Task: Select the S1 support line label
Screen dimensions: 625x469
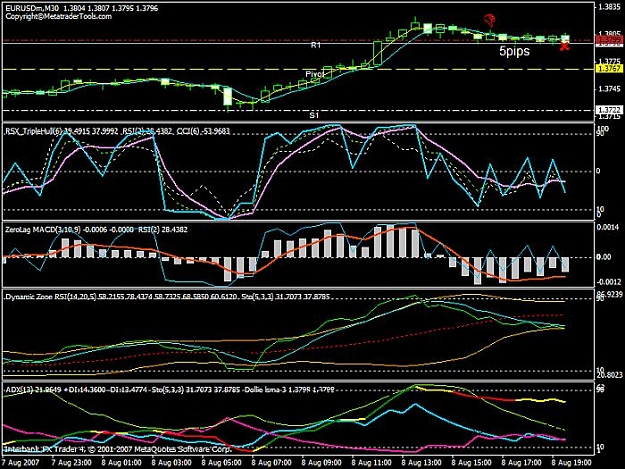Action: [x=314, y=116]
